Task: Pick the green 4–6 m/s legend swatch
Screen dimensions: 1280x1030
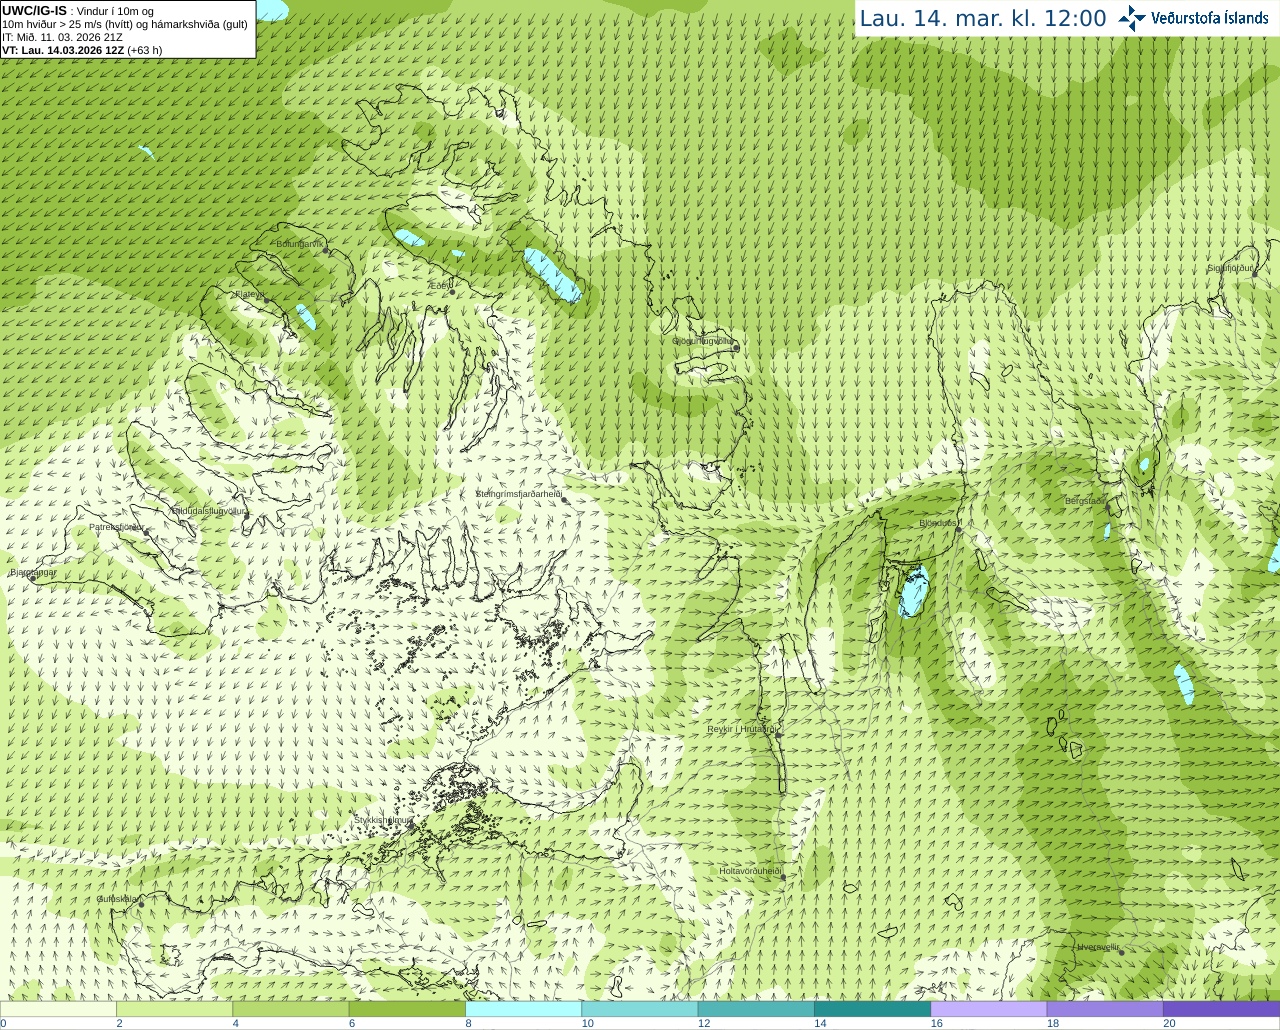Action: (291, 1009)
